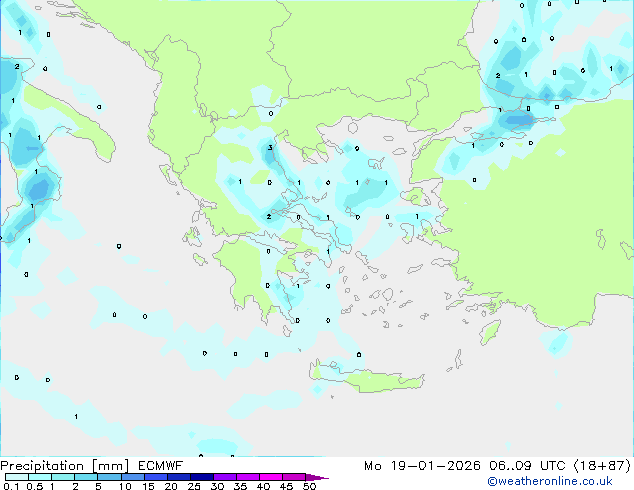Choose the legend swatch between 10 and 15
The image size is (634, 490).
(x=132, y=477)
